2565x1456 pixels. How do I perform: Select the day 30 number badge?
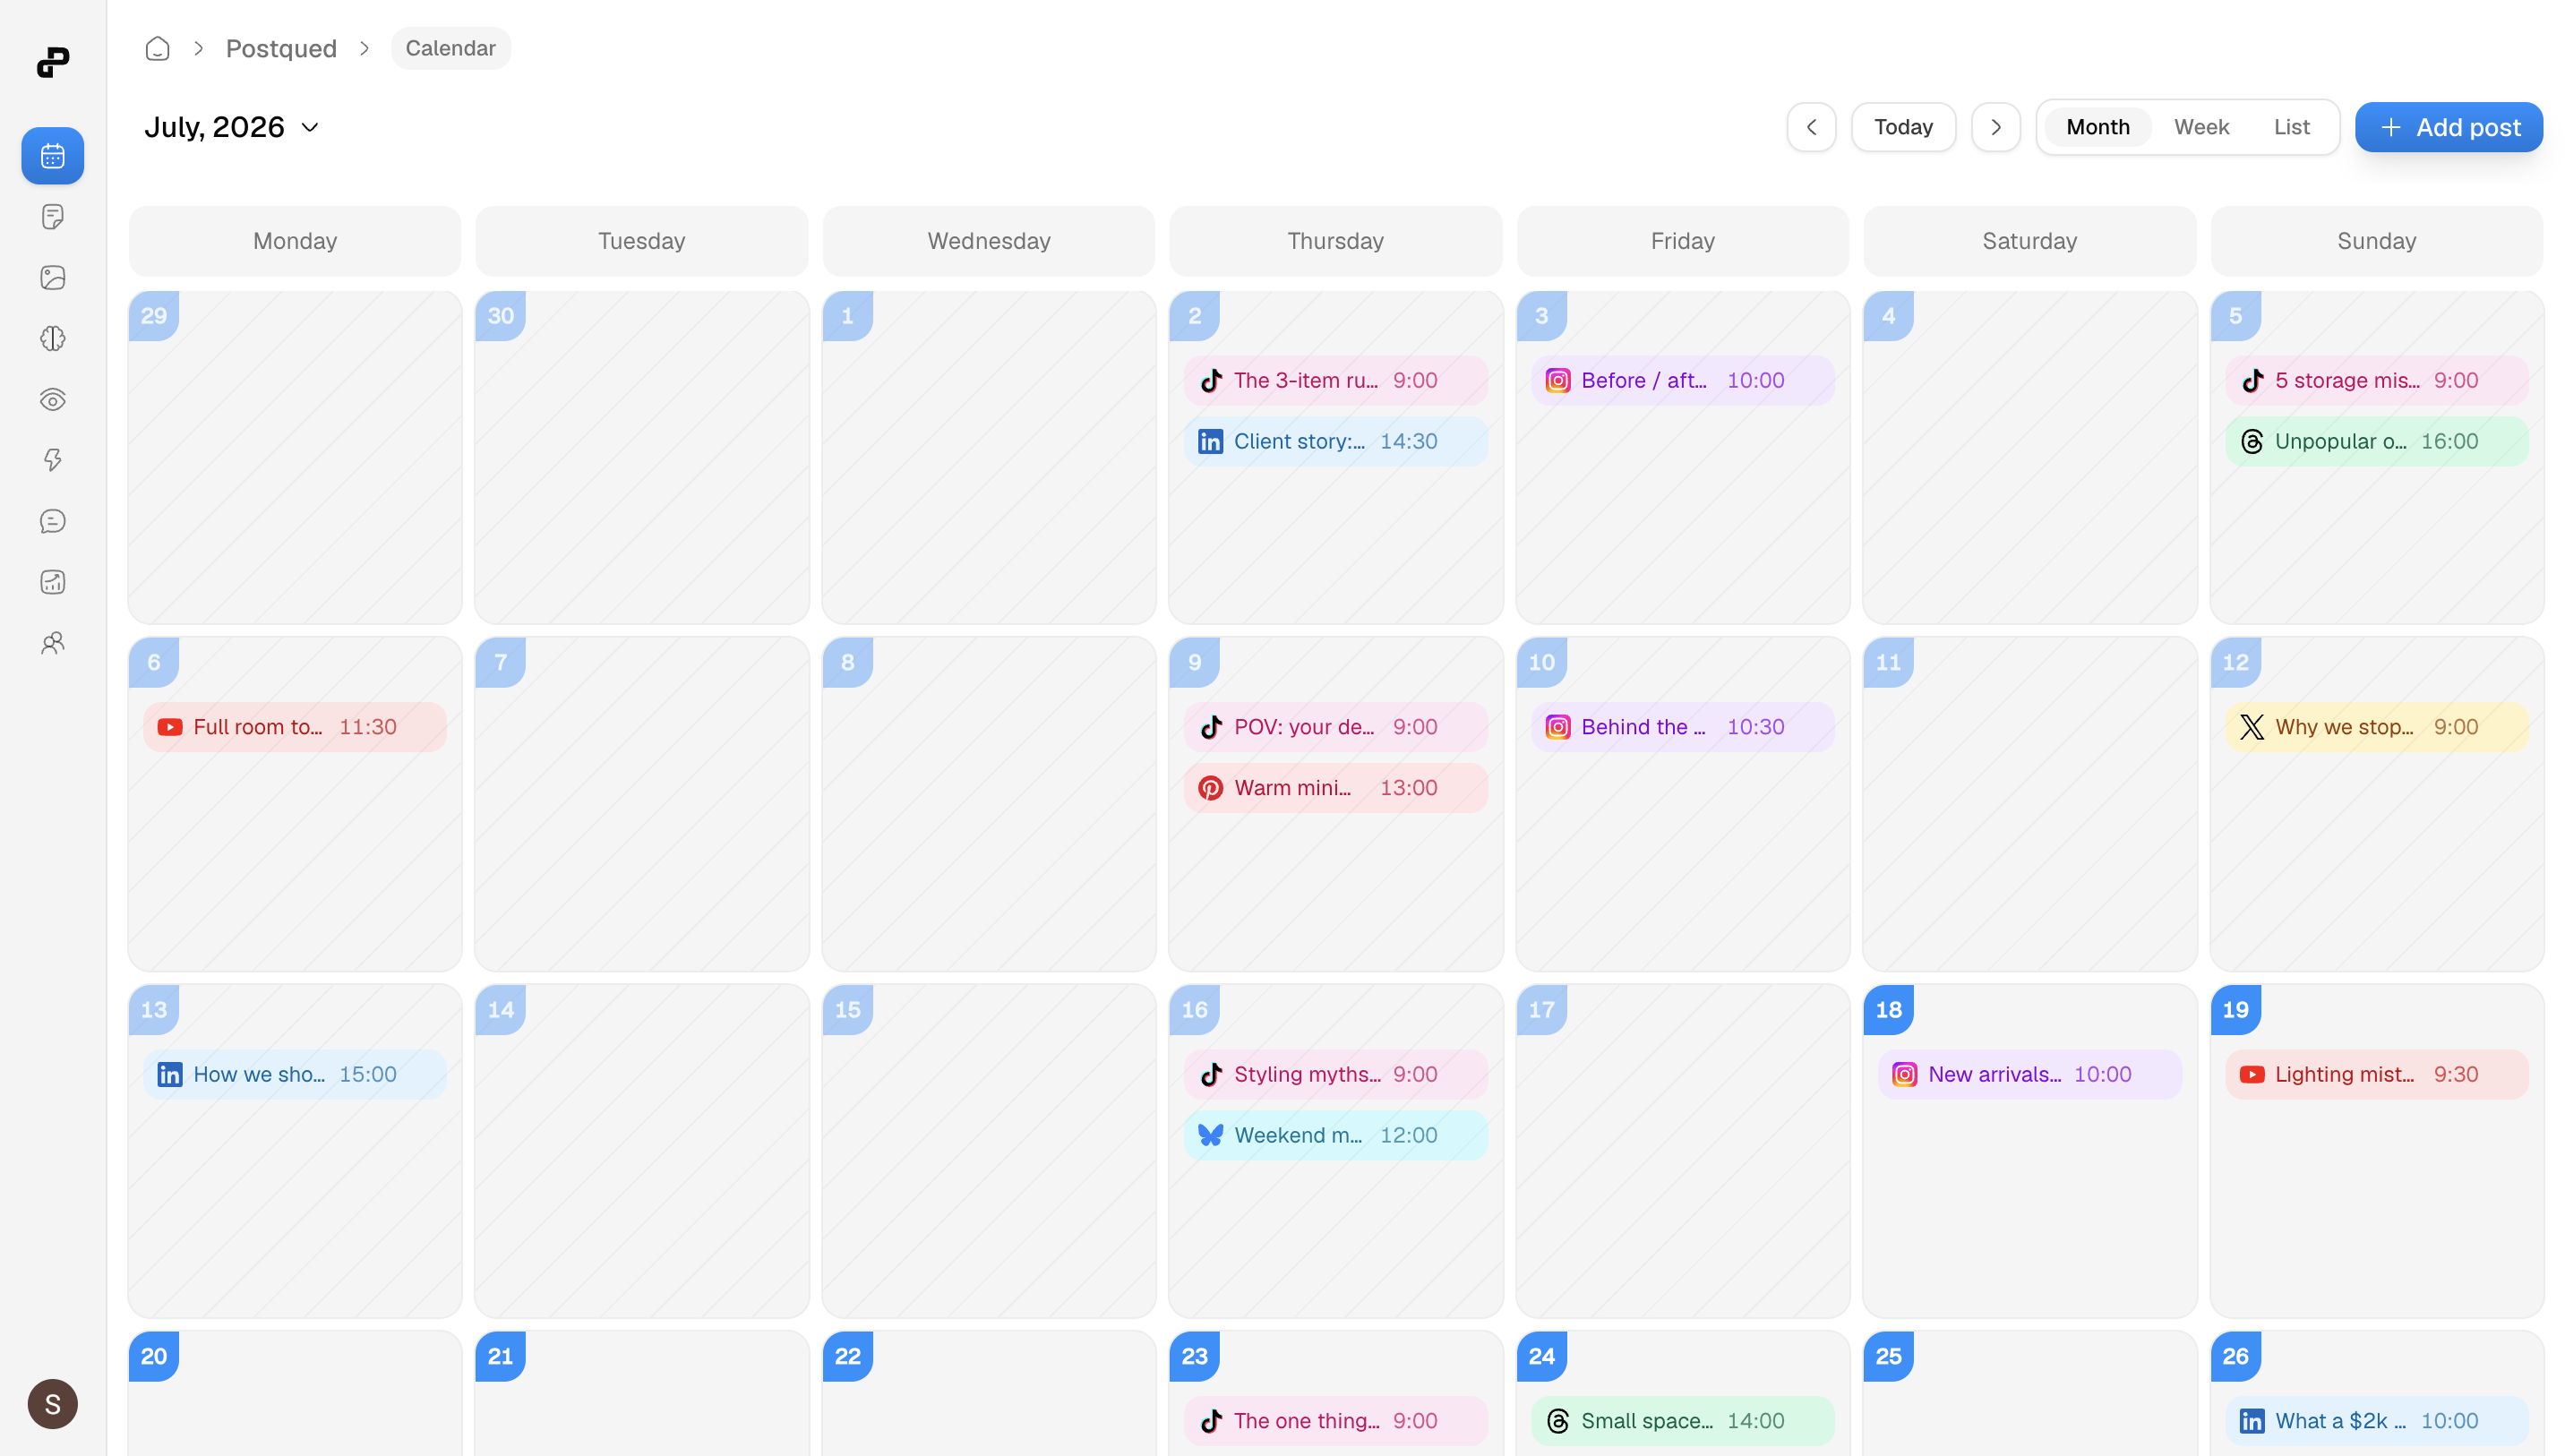click(x=500, y=316)
